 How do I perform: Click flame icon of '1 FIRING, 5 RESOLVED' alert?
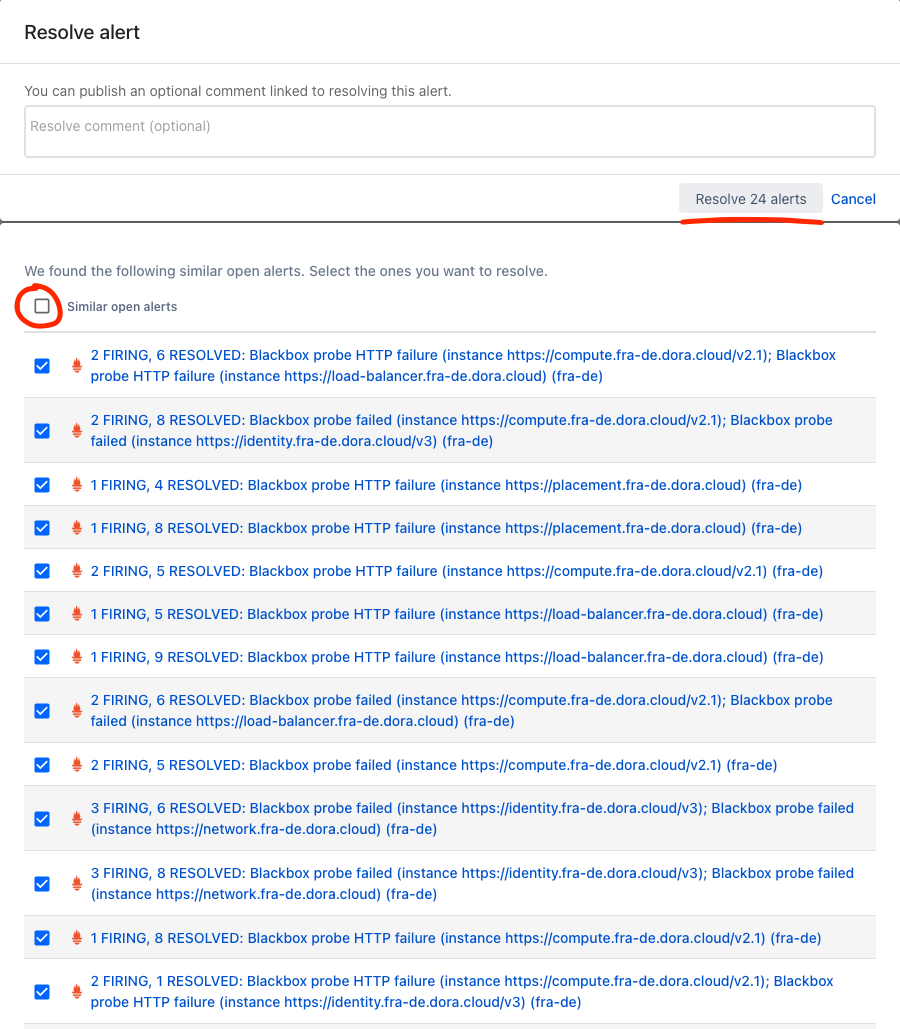coord(77,614)
